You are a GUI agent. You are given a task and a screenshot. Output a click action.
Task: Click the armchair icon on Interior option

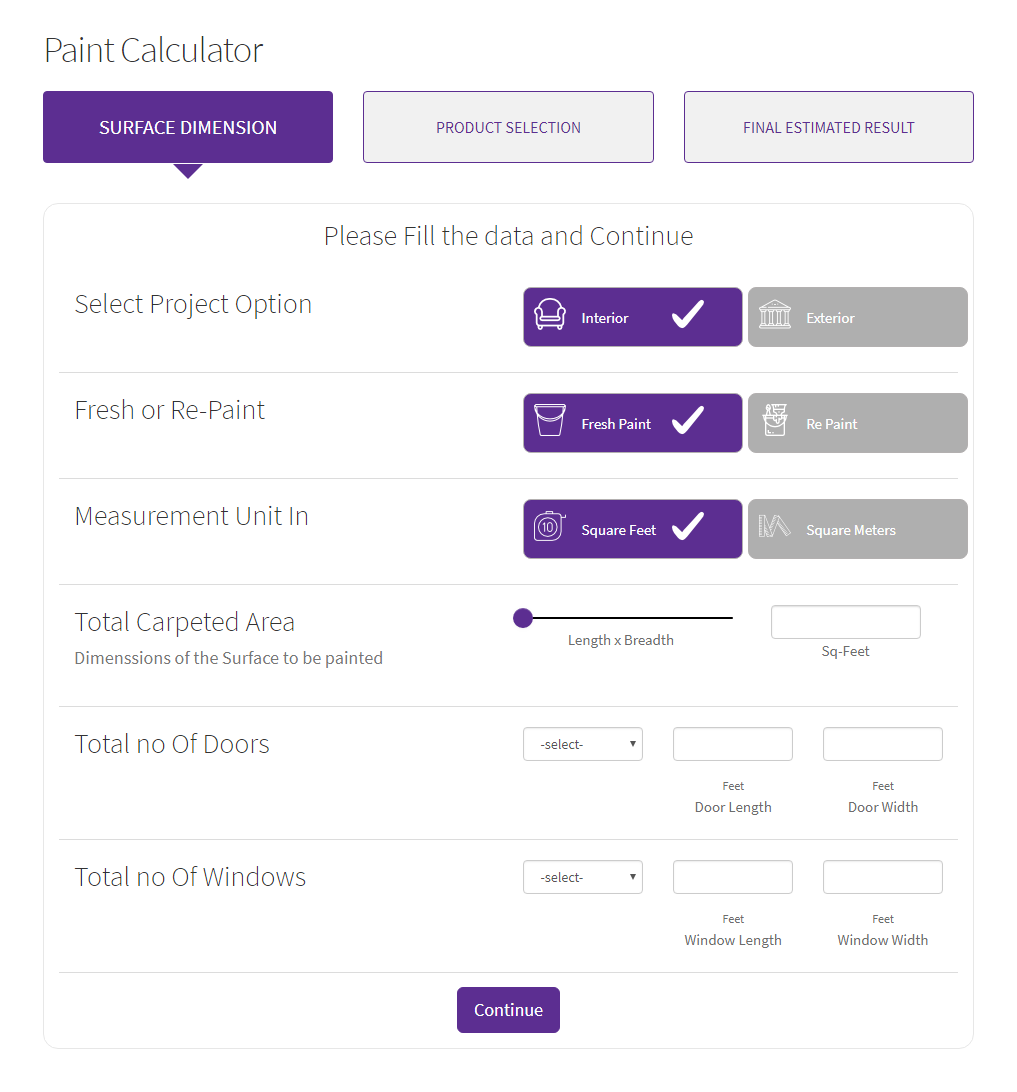550,315
